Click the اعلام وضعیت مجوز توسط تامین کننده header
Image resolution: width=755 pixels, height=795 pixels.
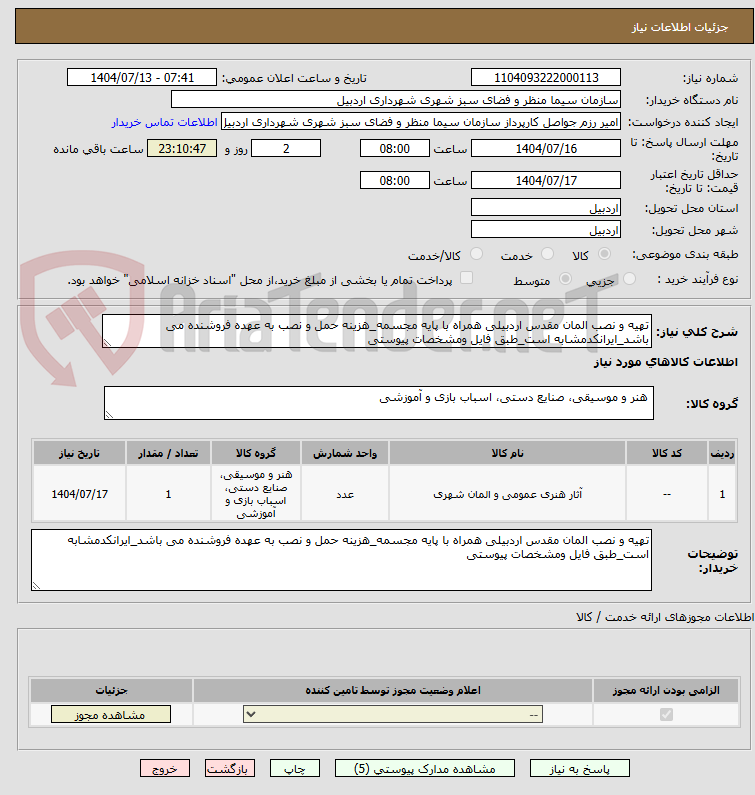[393, 690]
